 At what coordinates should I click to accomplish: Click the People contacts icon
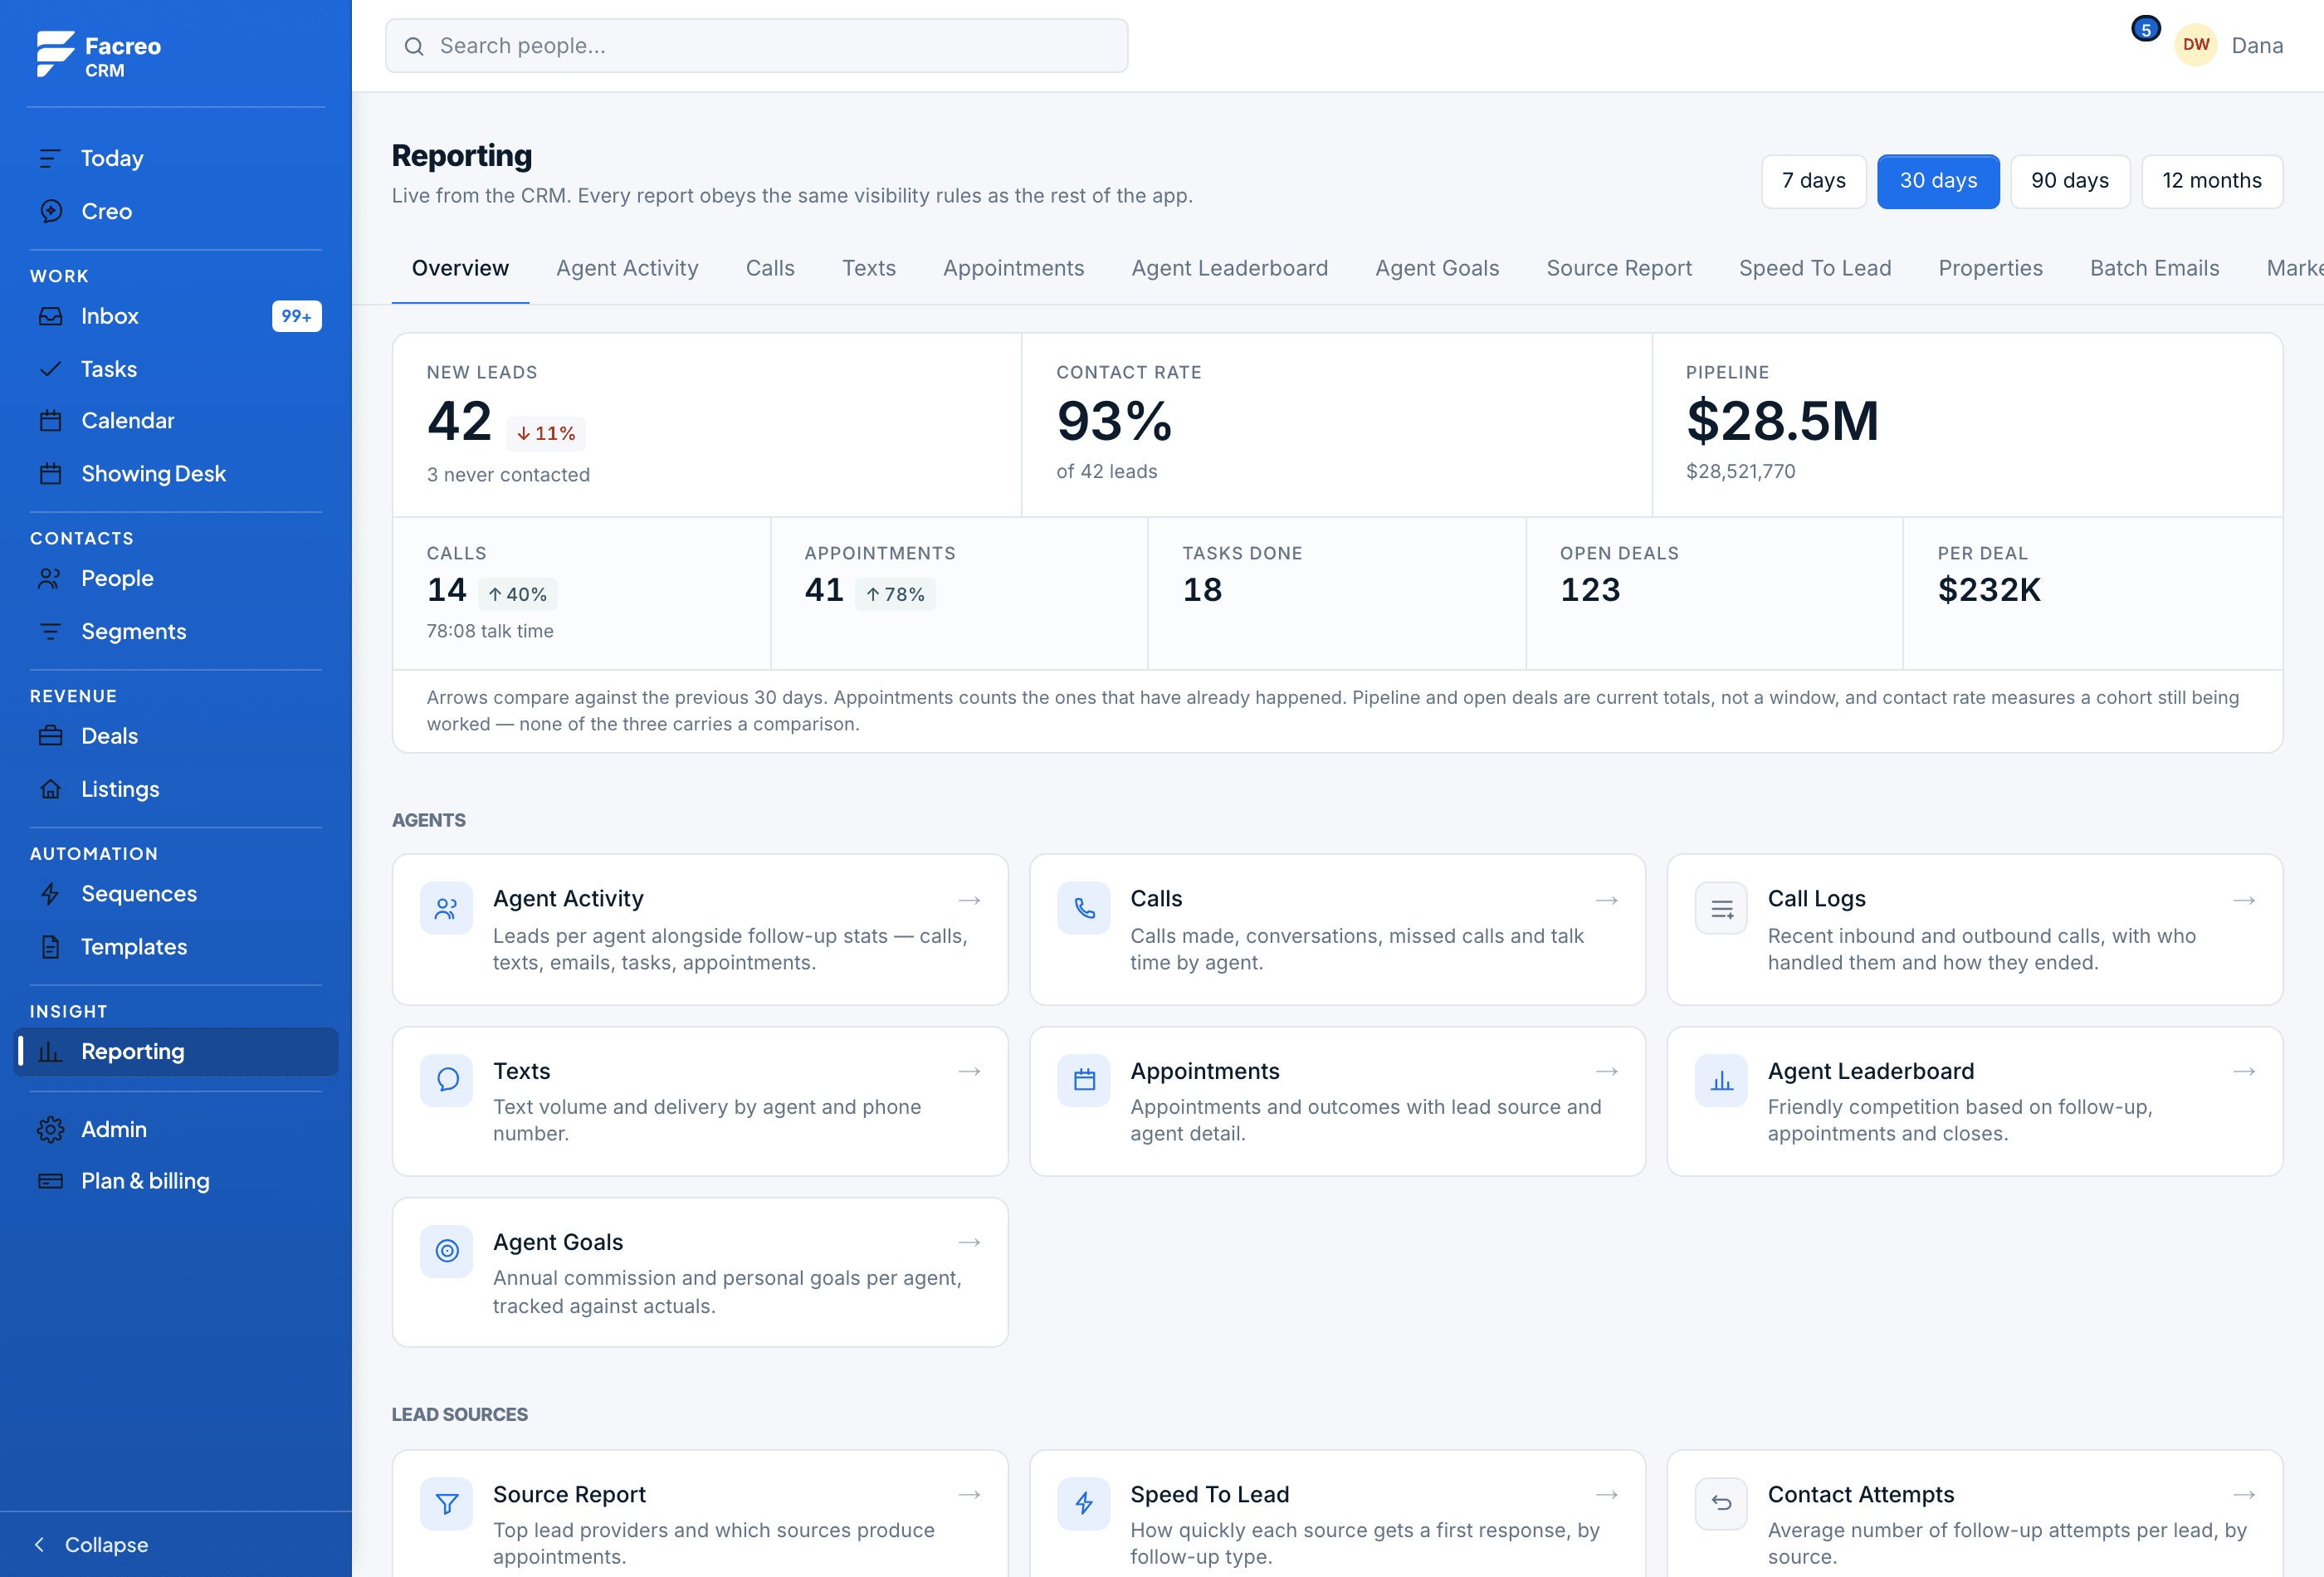pyautogui.click(x=50, y=578)
